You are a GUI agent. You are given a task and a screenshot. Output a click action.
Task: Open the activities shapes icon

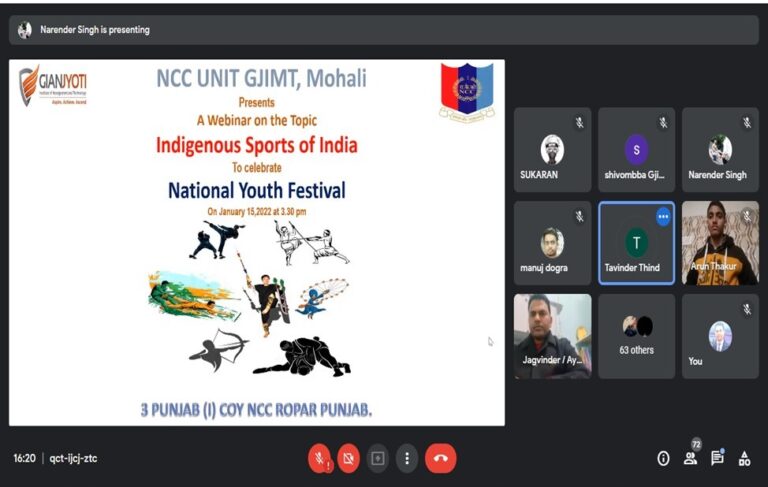(x=744, y=459)
